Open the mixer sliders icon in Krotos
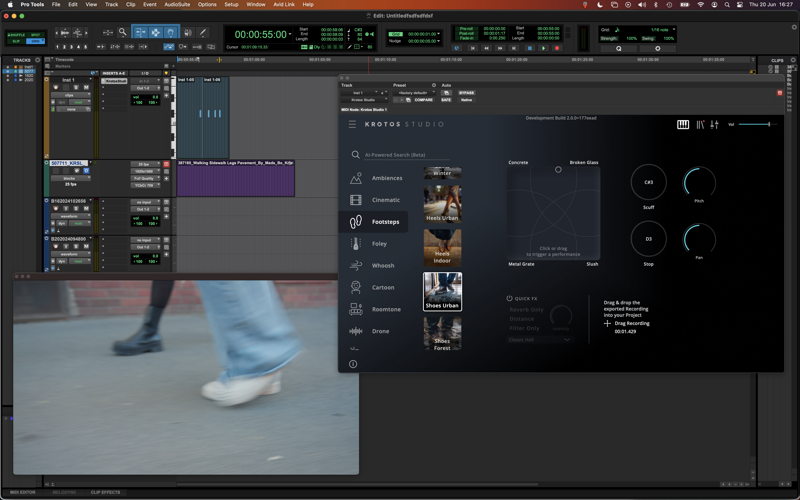The width and height of the screenshot is (800, 500). tap(714, 124)
